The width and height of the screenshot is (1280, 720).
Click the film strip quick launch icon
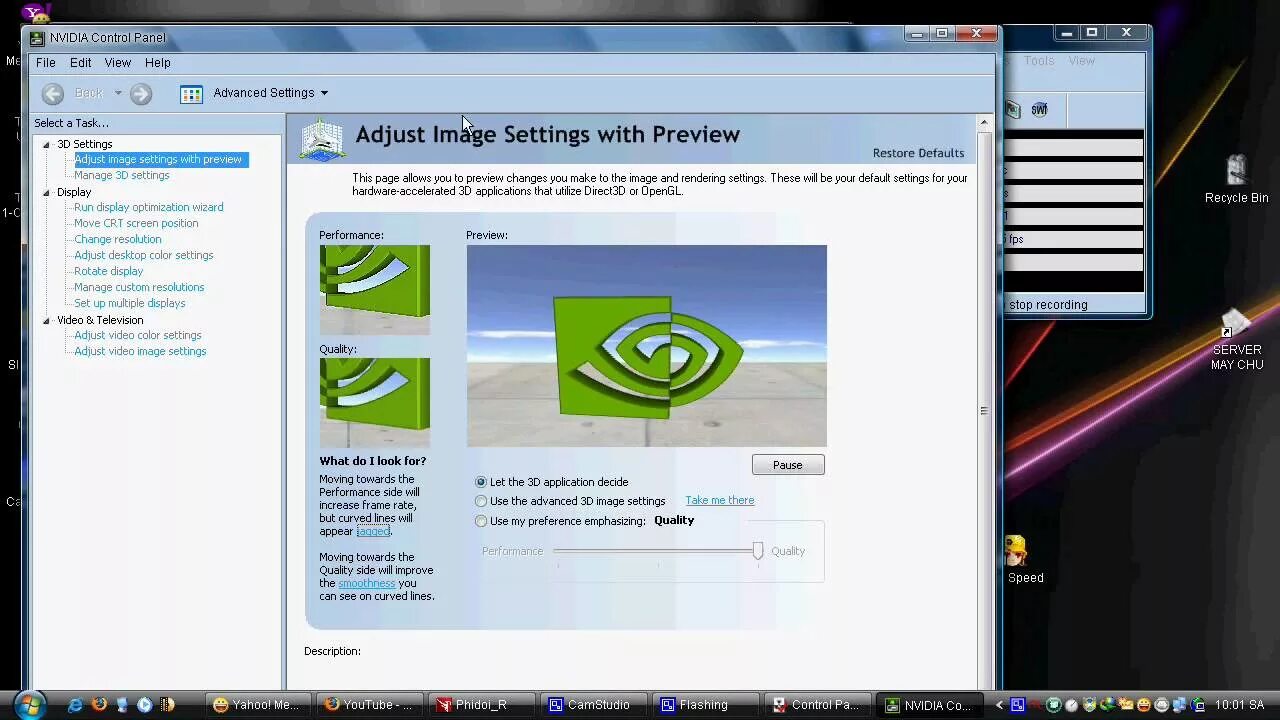tap(167, 705)
